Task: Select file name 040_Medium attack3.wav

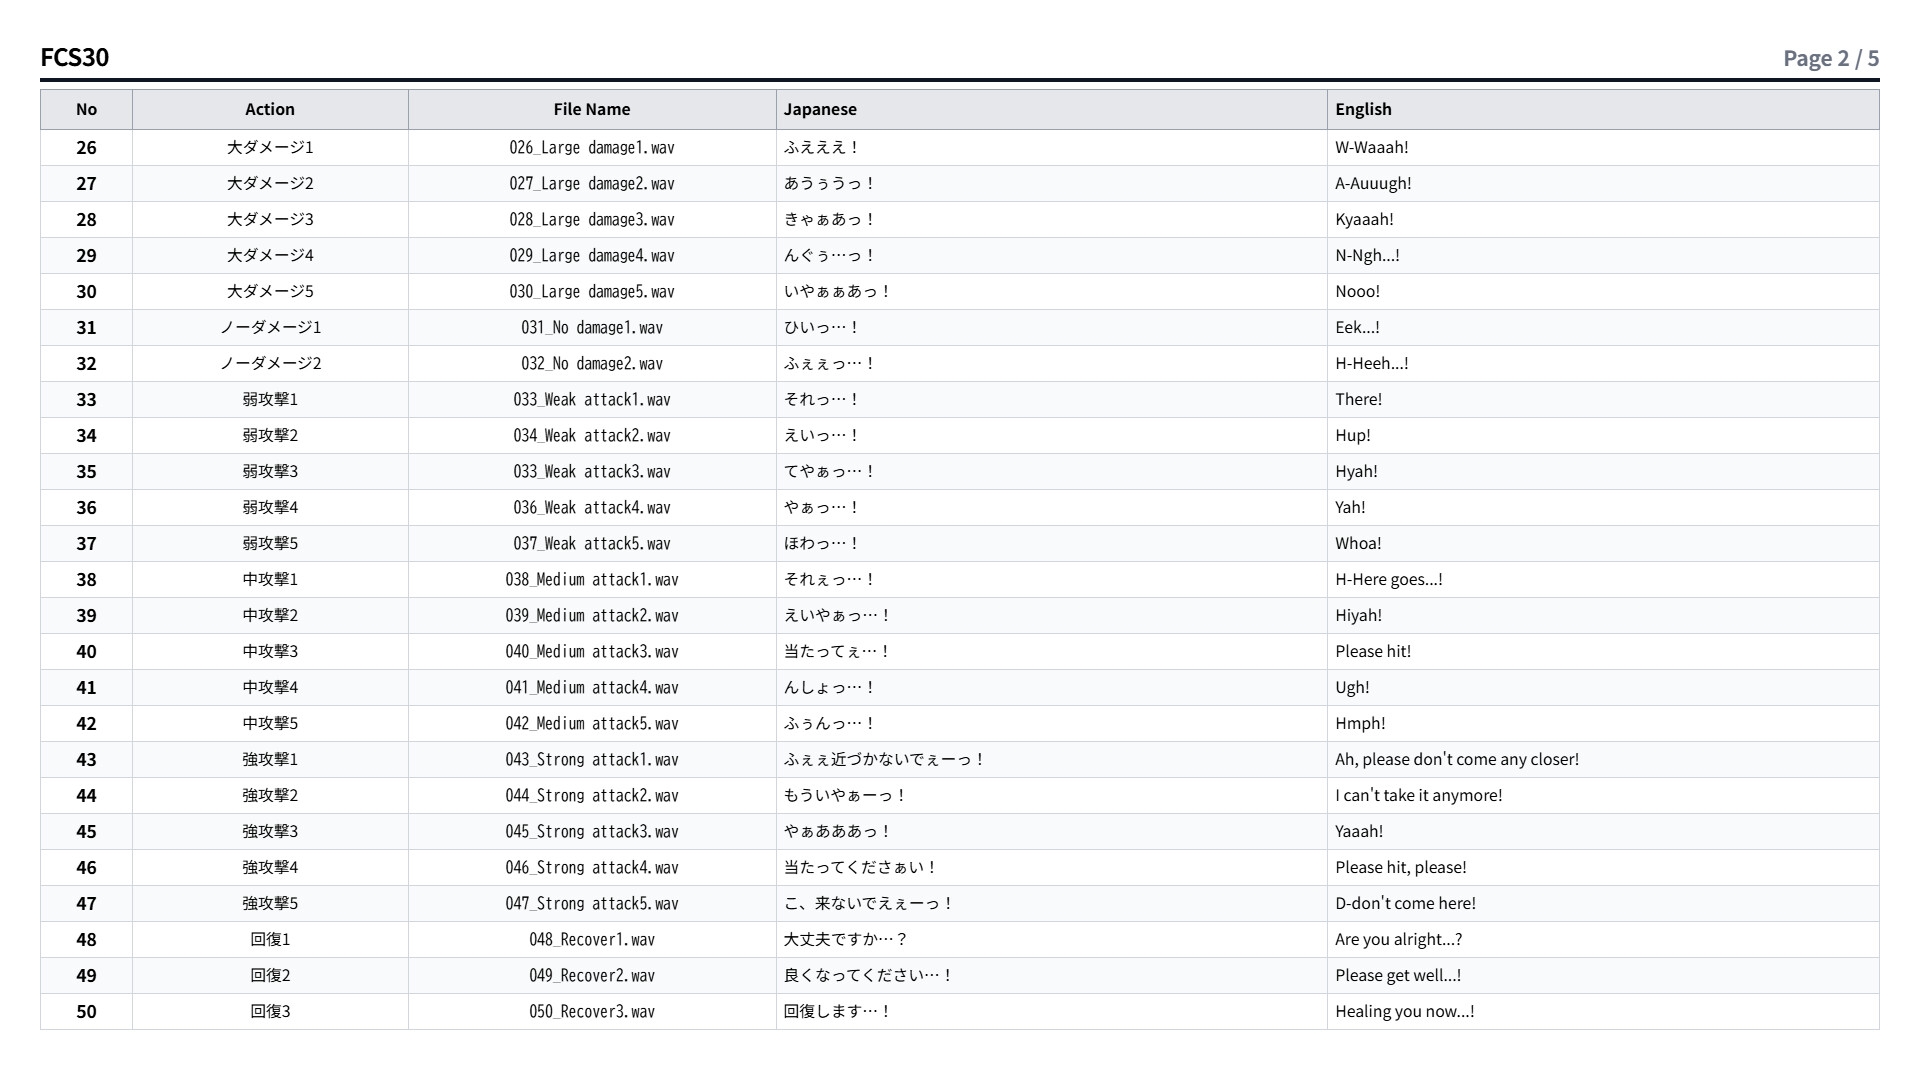Action: pos(592,651)
